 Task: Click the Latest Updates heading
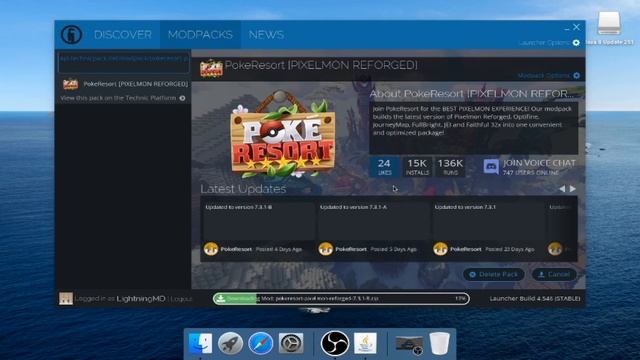(x=243, y=189)
